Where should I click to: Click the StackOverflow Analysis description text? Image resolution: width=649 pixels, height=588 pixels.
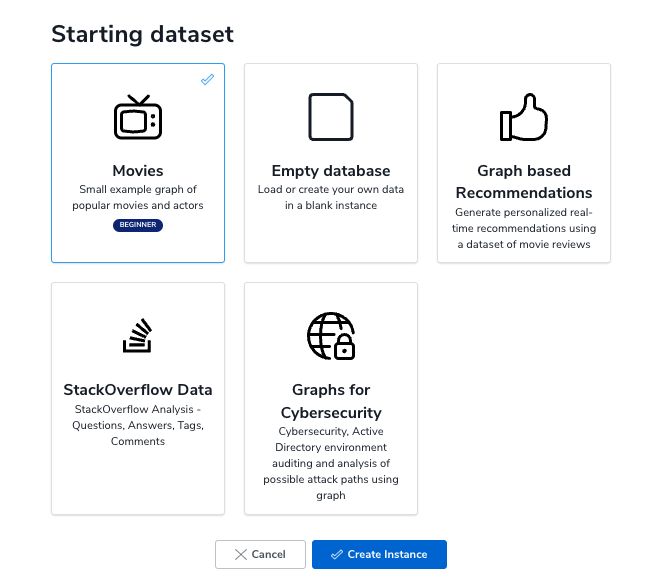[138, 425]
